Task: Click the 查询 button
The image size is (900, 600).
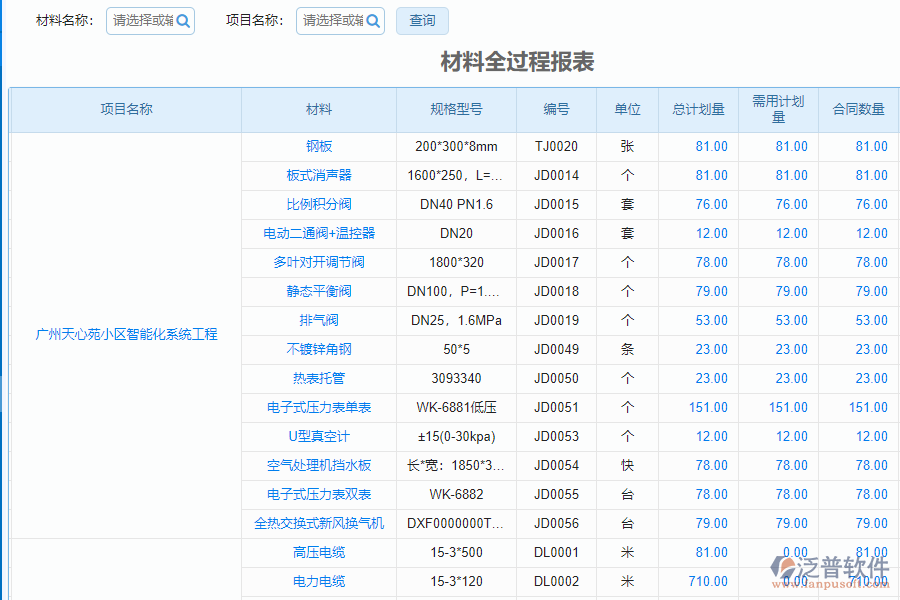Action: (421, 20)
